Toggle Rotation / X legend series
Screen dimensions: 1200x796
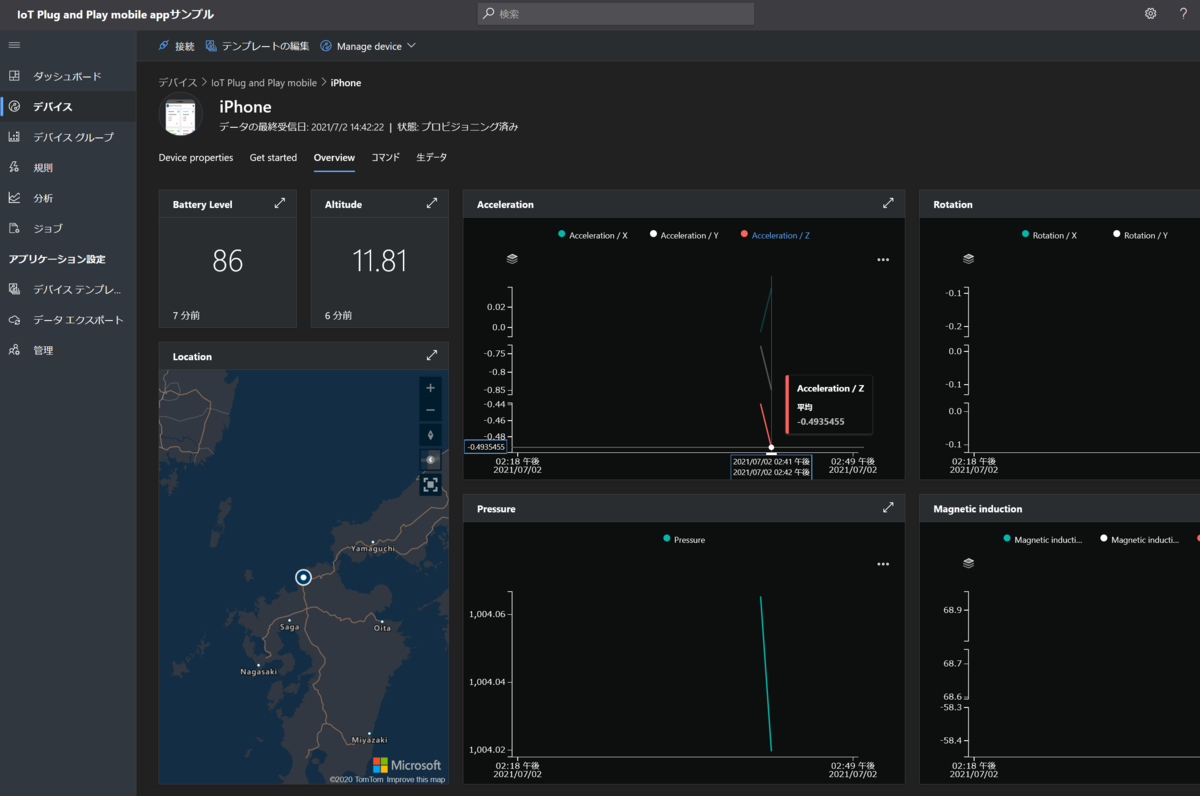pos(1049,235)
